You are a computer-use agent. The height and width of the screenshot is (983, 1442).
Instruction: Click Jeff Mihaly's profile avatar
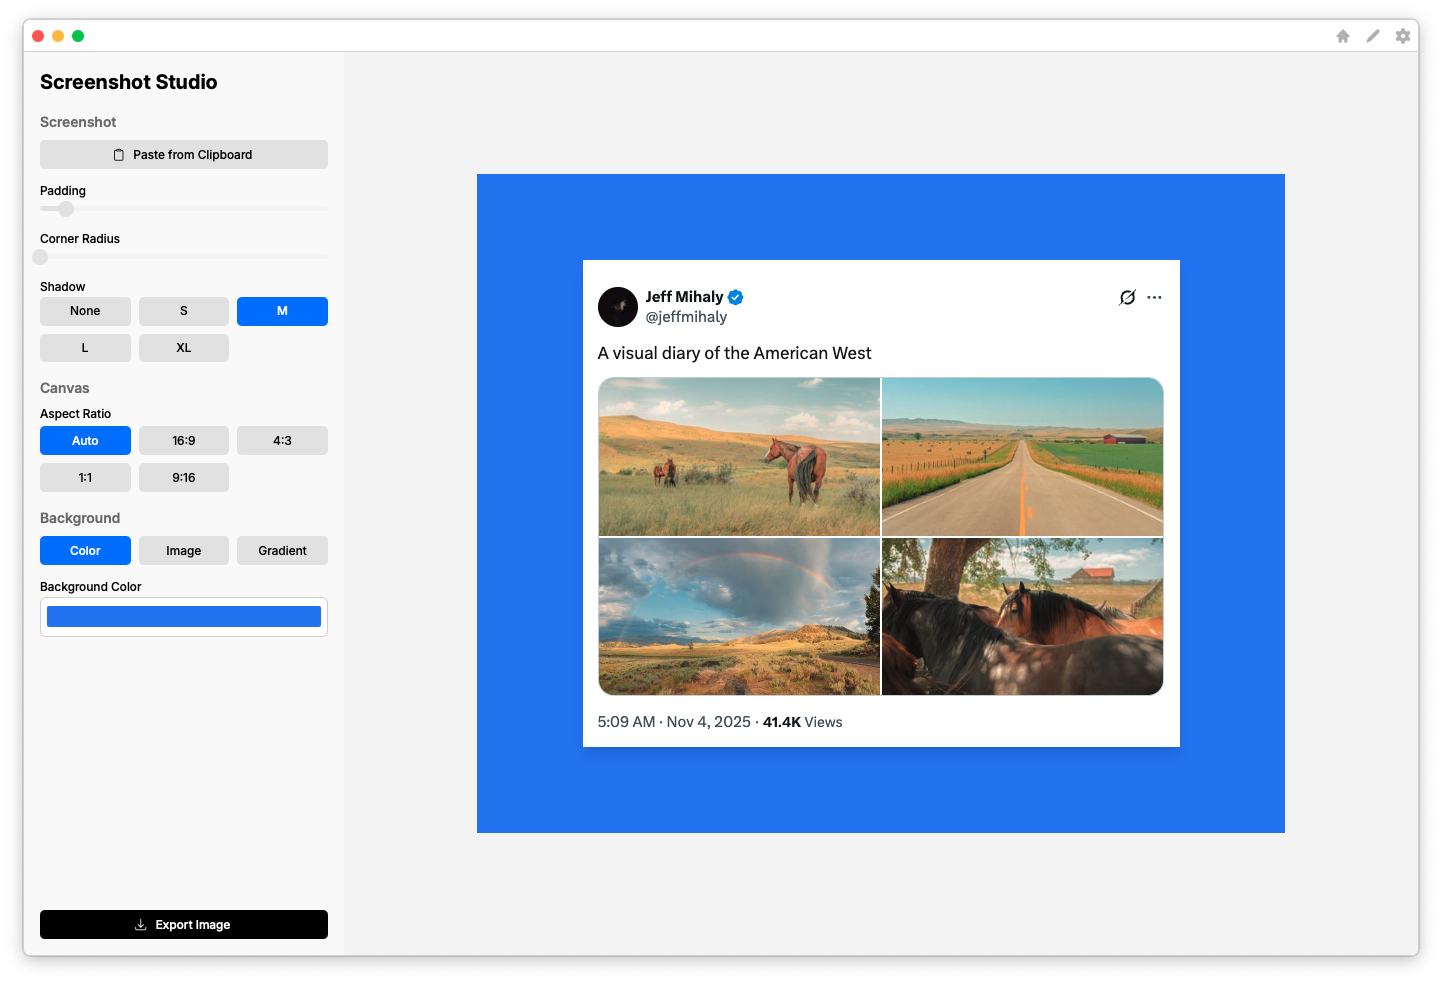tap(618, 307)
